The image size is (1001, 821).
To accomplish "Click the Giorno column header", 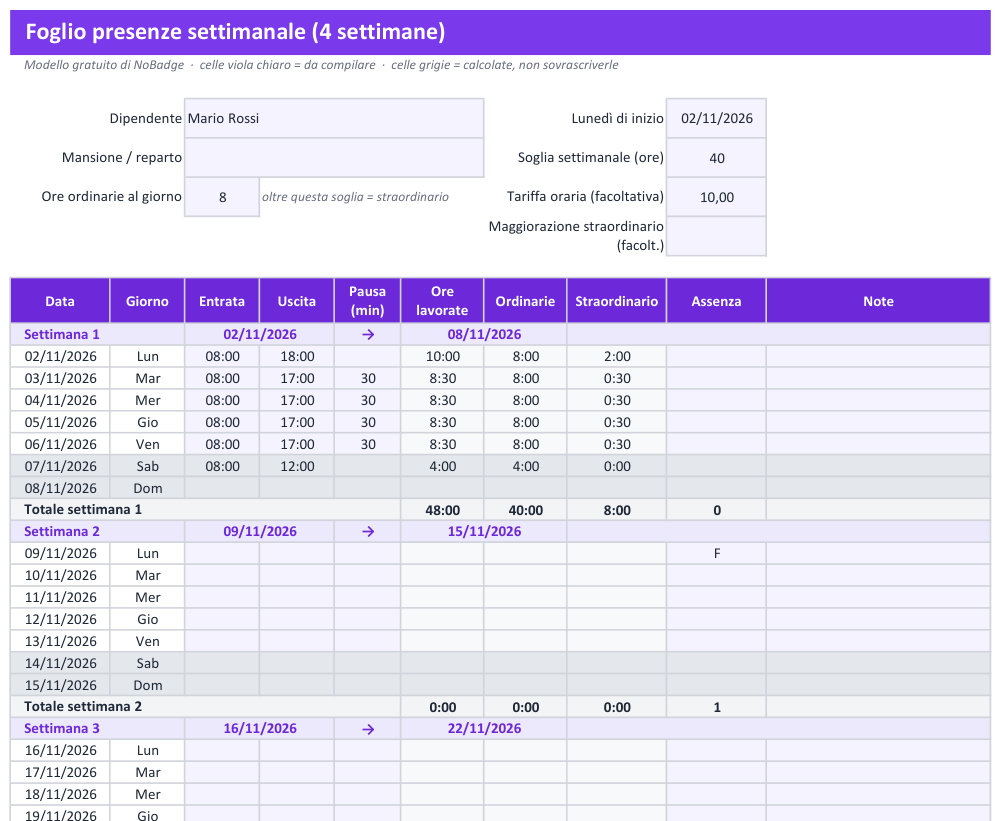I will [147, 301].
